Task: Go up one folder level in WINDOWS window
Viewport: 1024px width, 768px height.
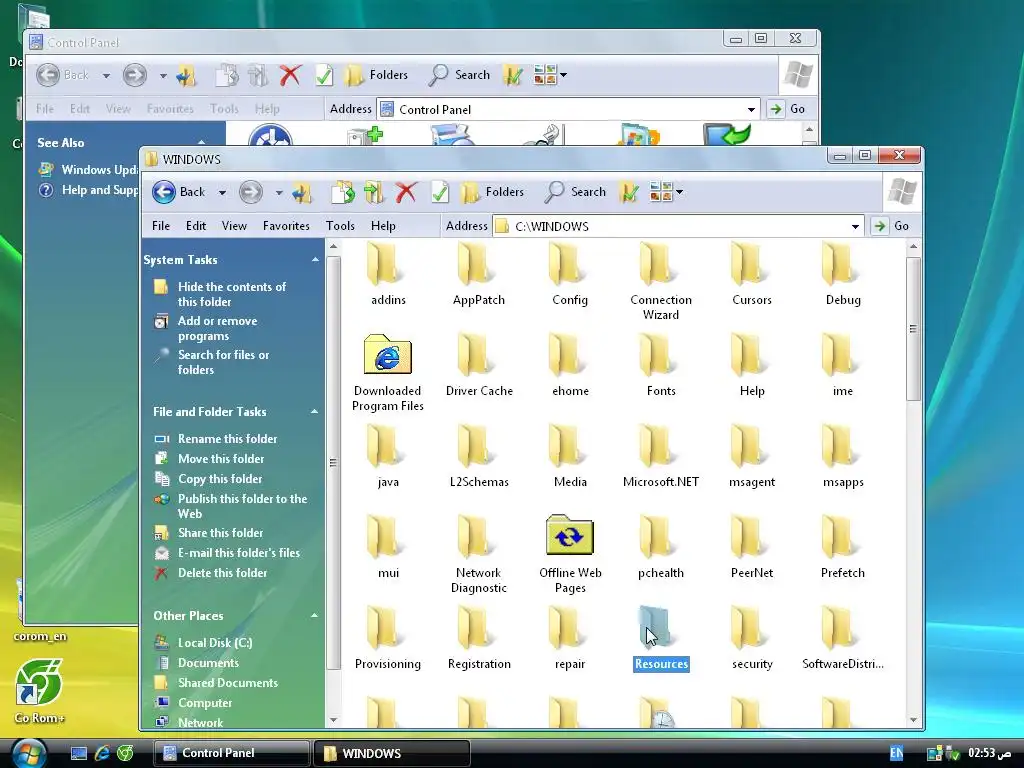Action: (x=302, y=192)
